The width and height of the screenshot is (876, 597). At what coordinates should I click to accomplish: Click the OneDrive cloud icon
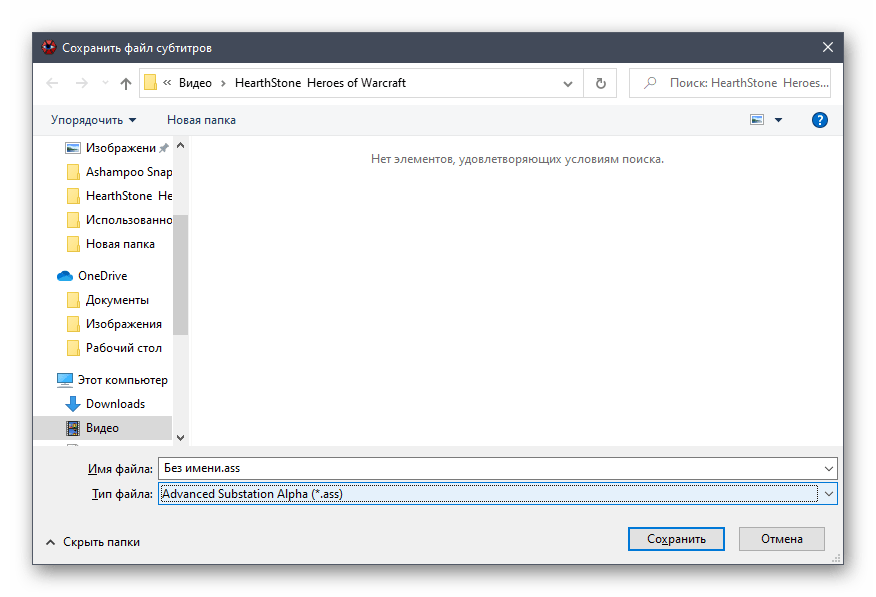65,276
